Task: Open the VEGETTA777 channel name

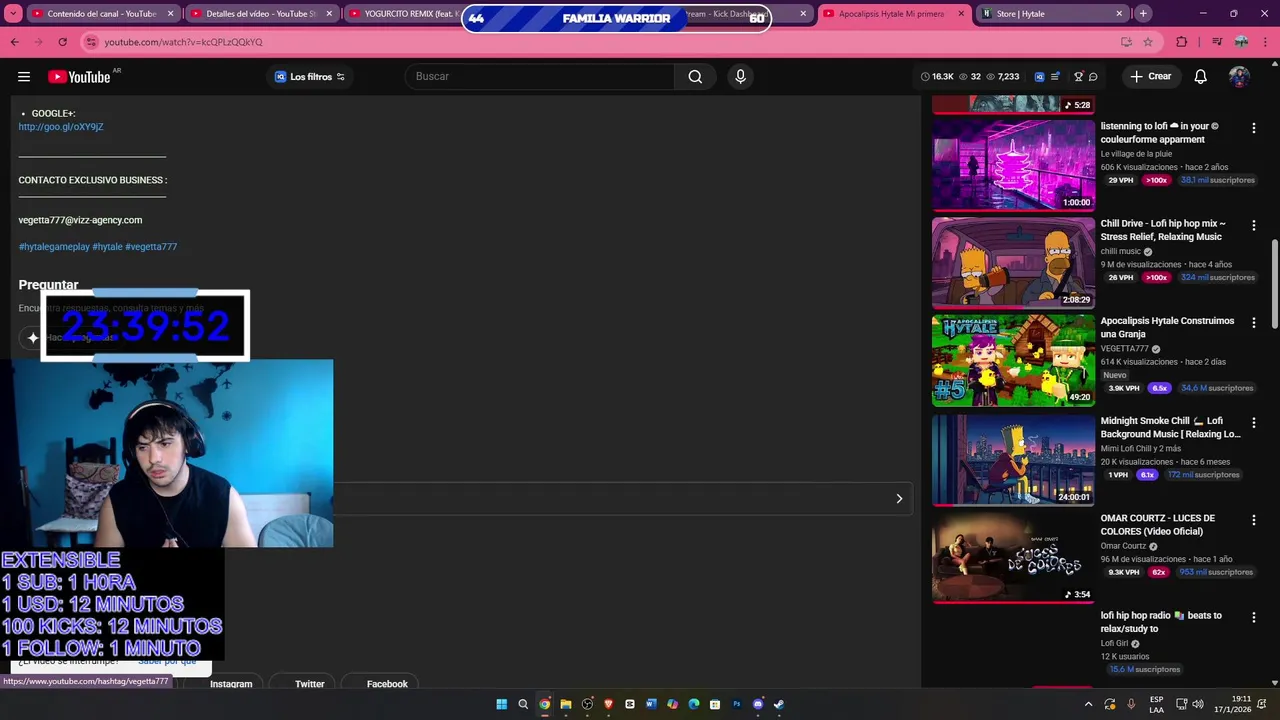Action: tap(1124, 349)
